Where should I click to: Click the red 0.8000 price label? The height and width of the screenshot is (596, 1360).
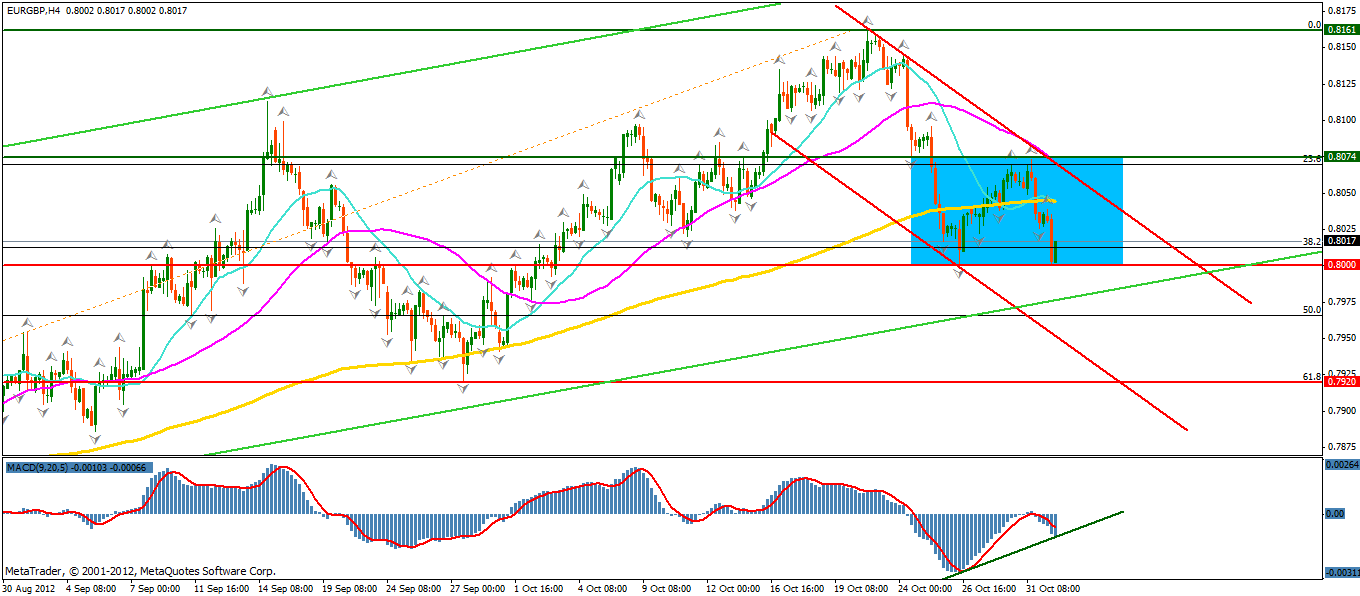coord(1340,265)
